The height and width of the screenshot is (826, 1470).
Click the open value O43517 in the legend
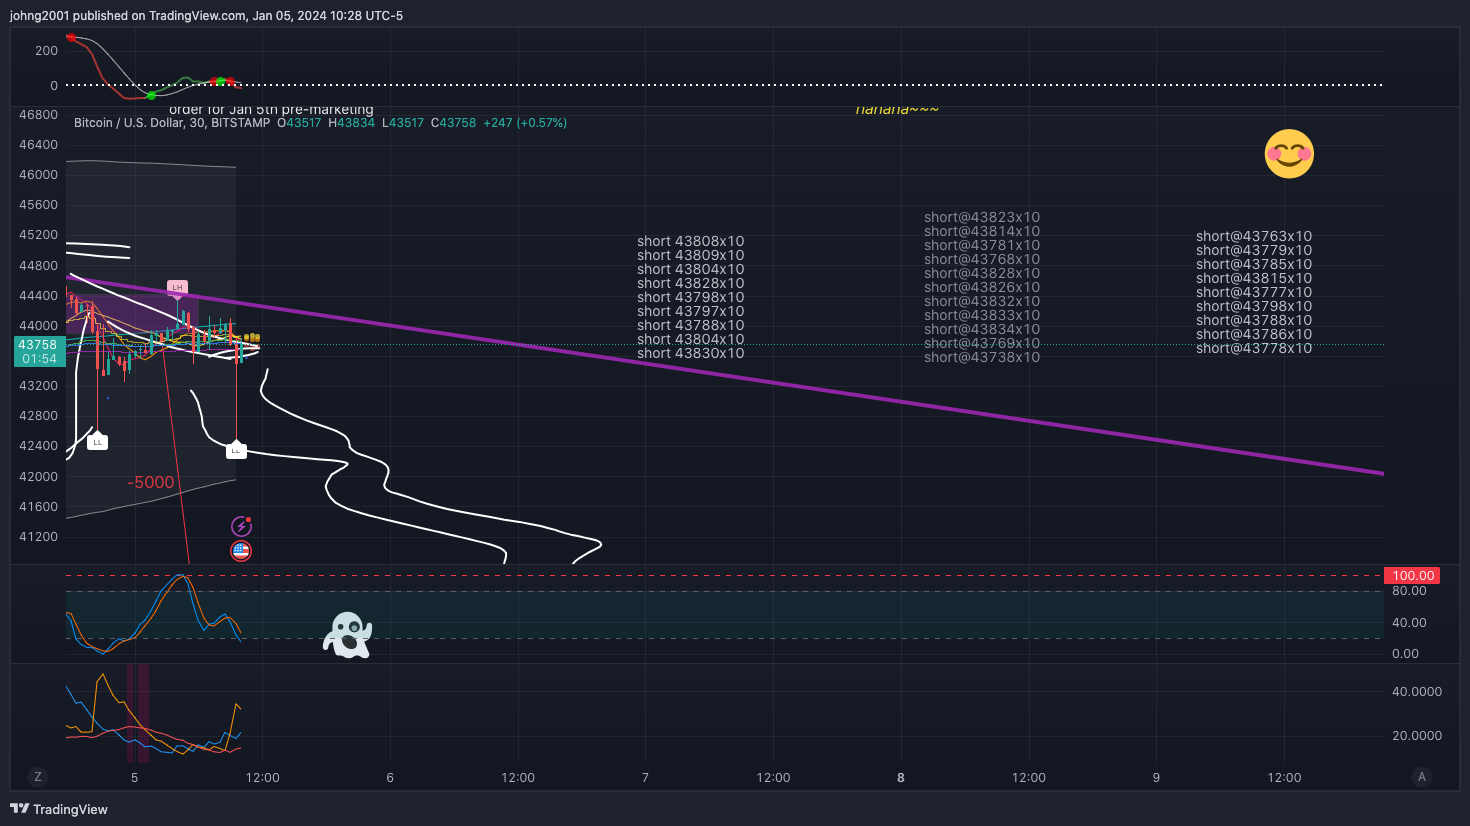pyautogui.click(x=299, y=123)
